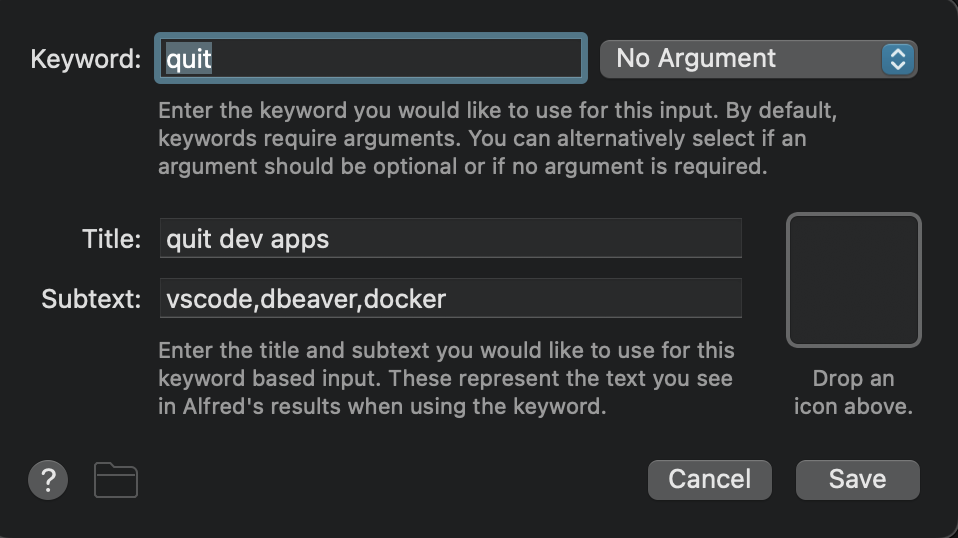Screen dimensions: 958x538
Task: Click the "Subtext:" label
Action: click(x=91, y=299)
